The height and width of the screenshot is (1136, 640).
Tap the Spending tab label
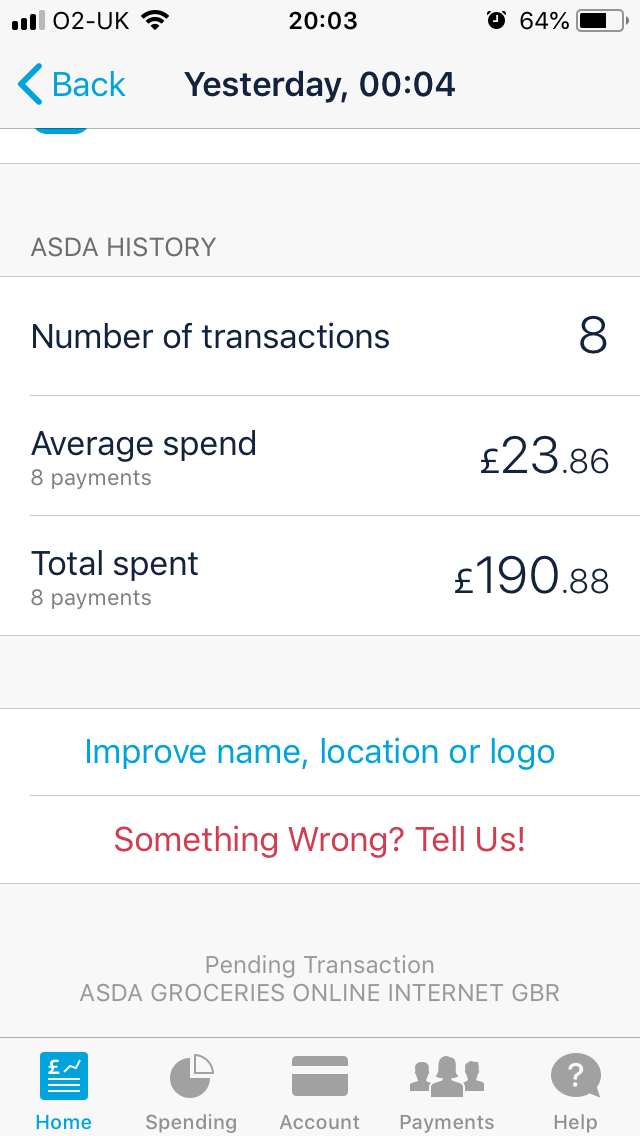(x=190, y=1122)
